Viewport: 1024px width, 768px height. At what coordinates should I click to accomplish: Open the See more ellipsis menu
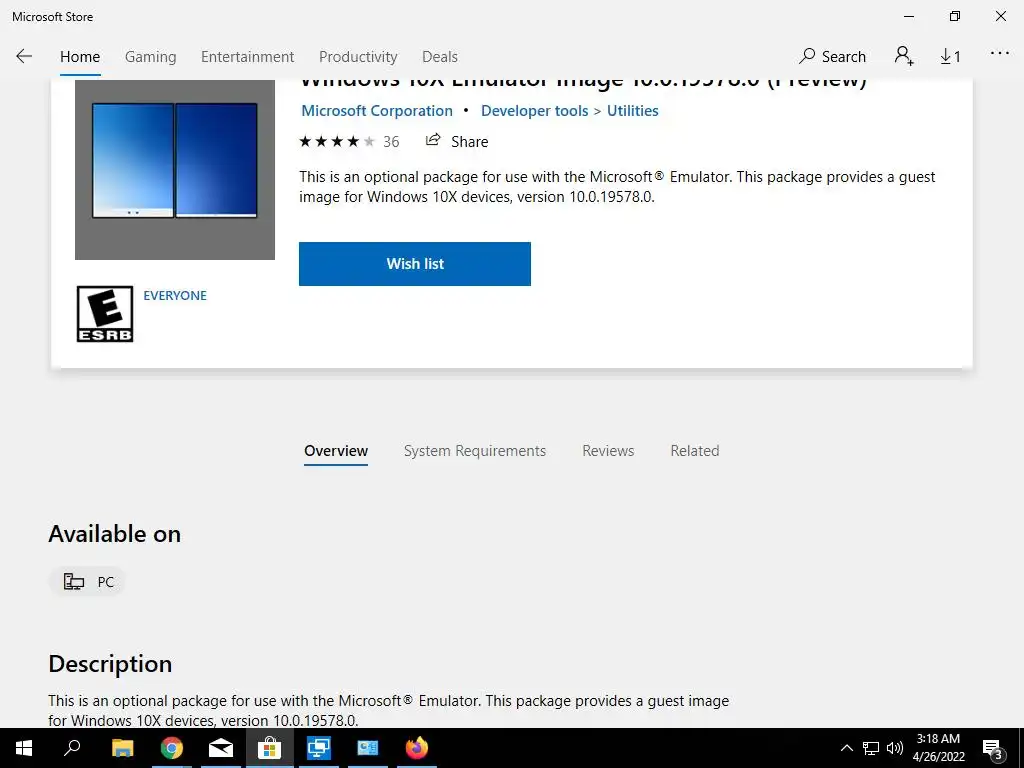[x=1000, y=54]
